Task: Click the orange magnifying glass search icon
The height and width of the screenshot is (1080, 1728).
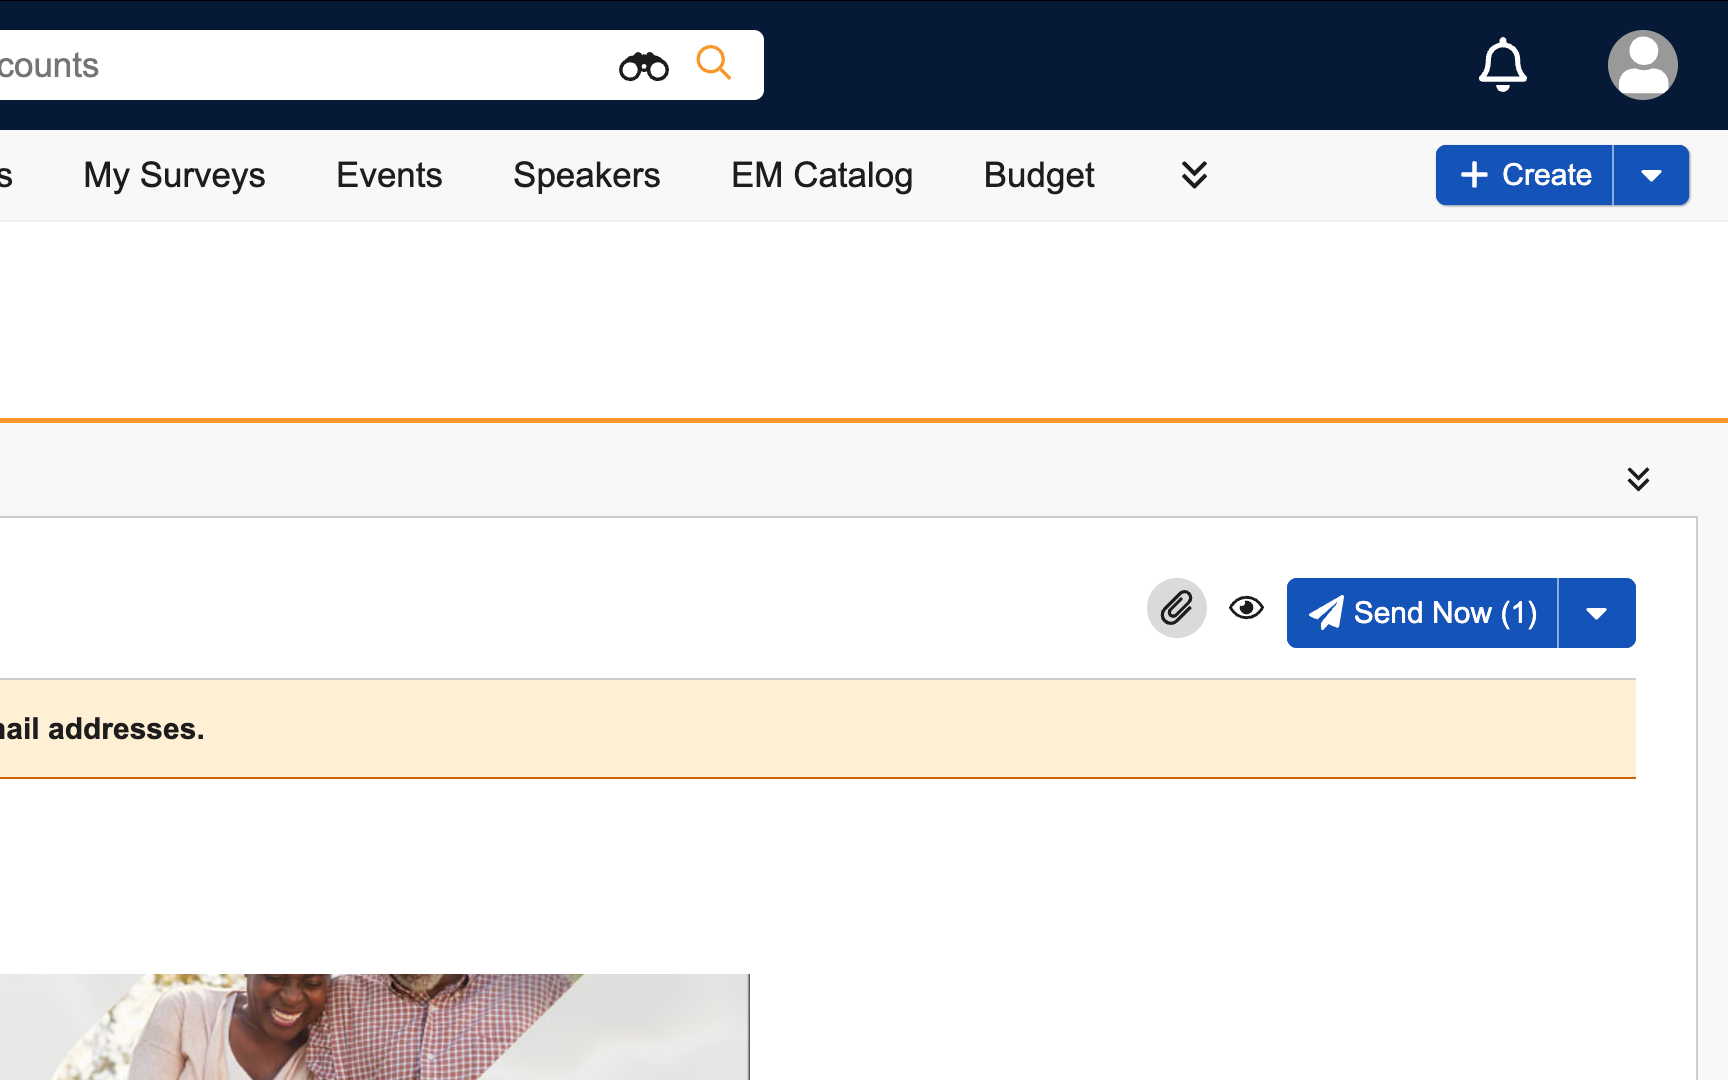Action: pyautogui.click(x=714, y=63)
